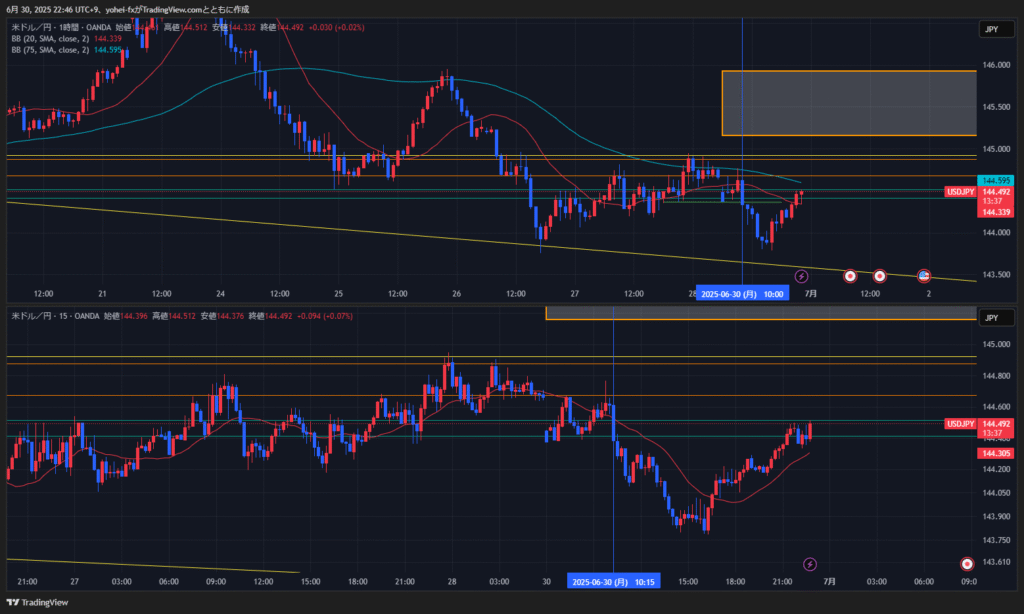This screenshot has width=1024, height=614.
Task: Select the gray orange-bordered rectangle in hourly chart
Action: pyautogui.click(x=849, y=103)
